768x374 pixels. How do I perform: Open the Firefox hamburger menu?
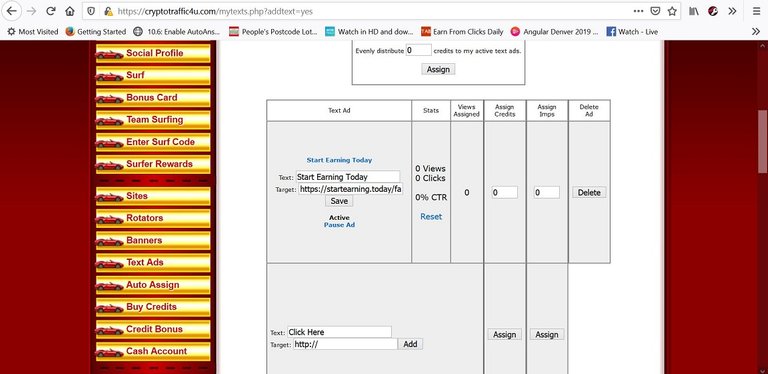click(x=756, y=11)
